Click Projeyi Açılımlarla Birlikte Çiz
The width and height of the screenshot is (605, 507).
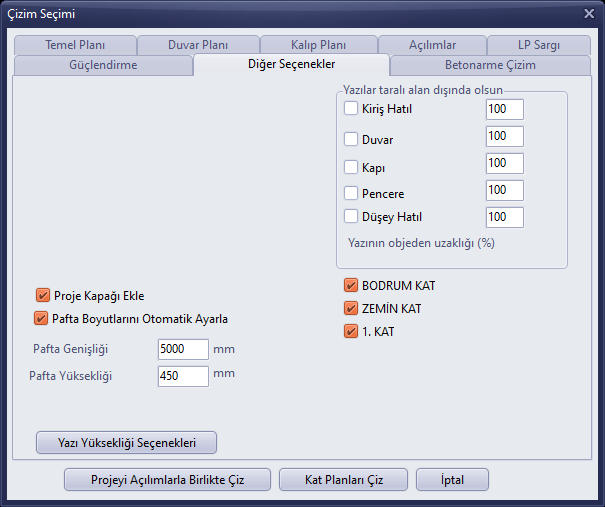point(167,480)
